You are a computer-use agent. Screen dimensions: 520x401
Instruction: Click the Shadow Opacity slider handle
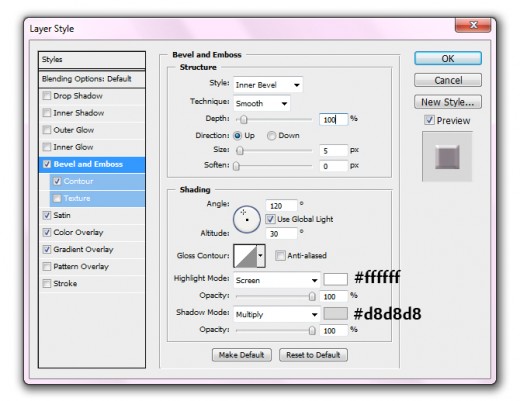[312, 330]
